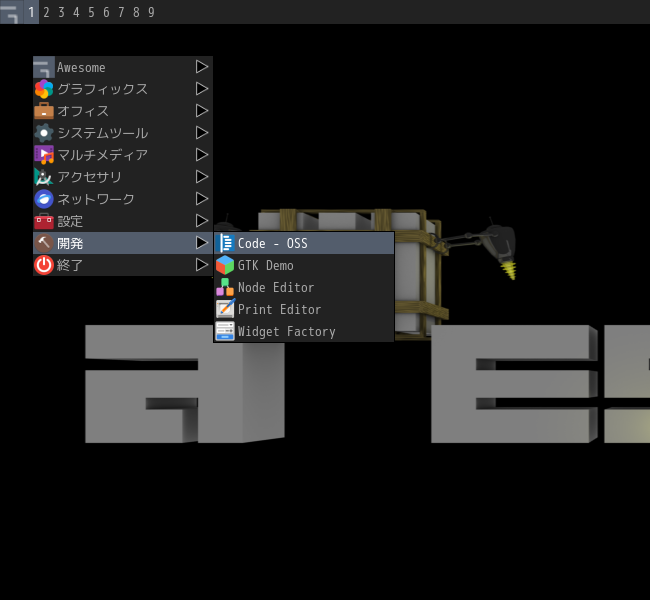Viewport: 650px width, 600px height.
Task: Expand the 終了 submenu arrow
Action: pyautogui.click(x=202, y=265)
